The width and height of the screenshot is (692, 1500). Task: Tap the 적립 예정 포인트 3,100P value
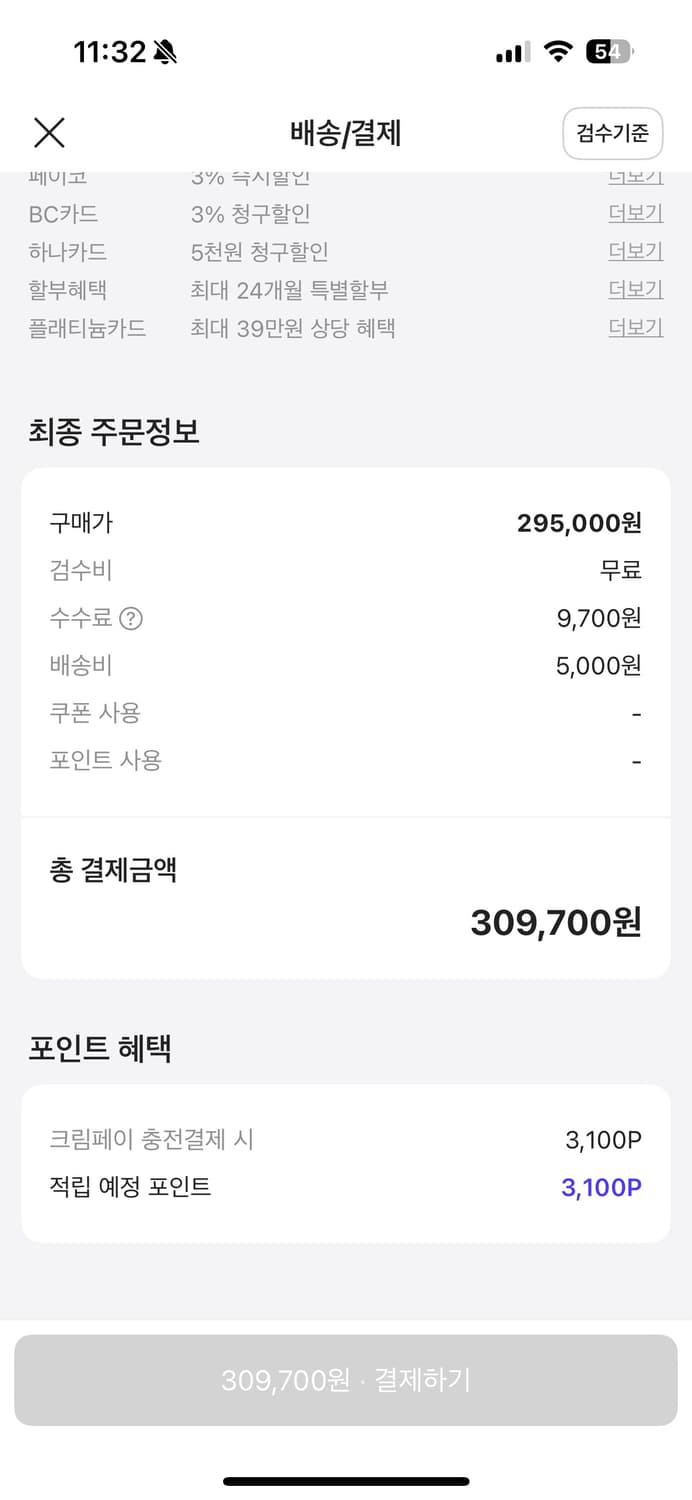[599, 1187]
